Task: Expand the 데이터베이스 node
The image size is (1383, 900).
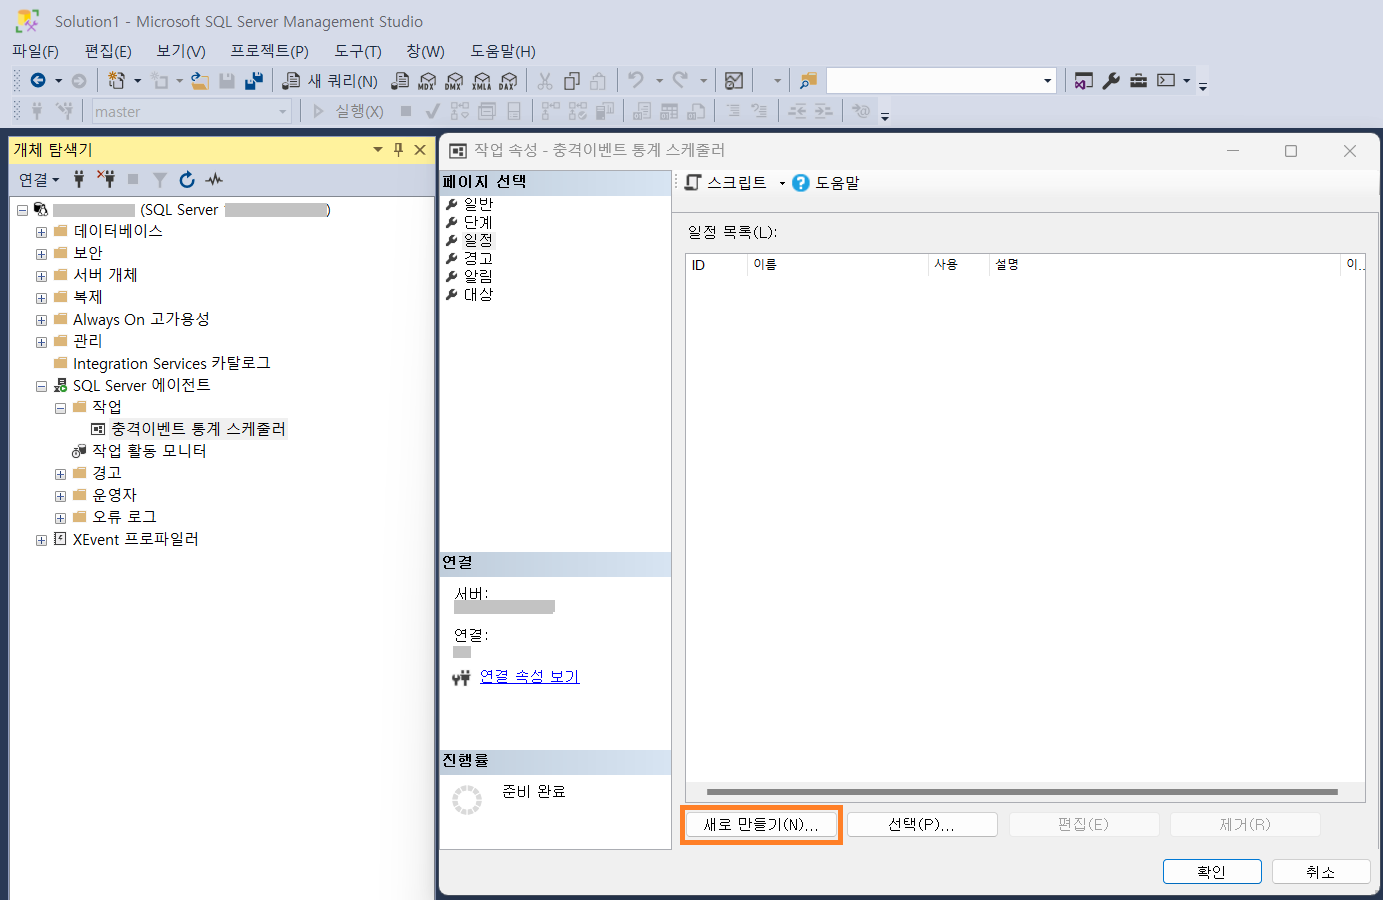Action: coord(41,232)
